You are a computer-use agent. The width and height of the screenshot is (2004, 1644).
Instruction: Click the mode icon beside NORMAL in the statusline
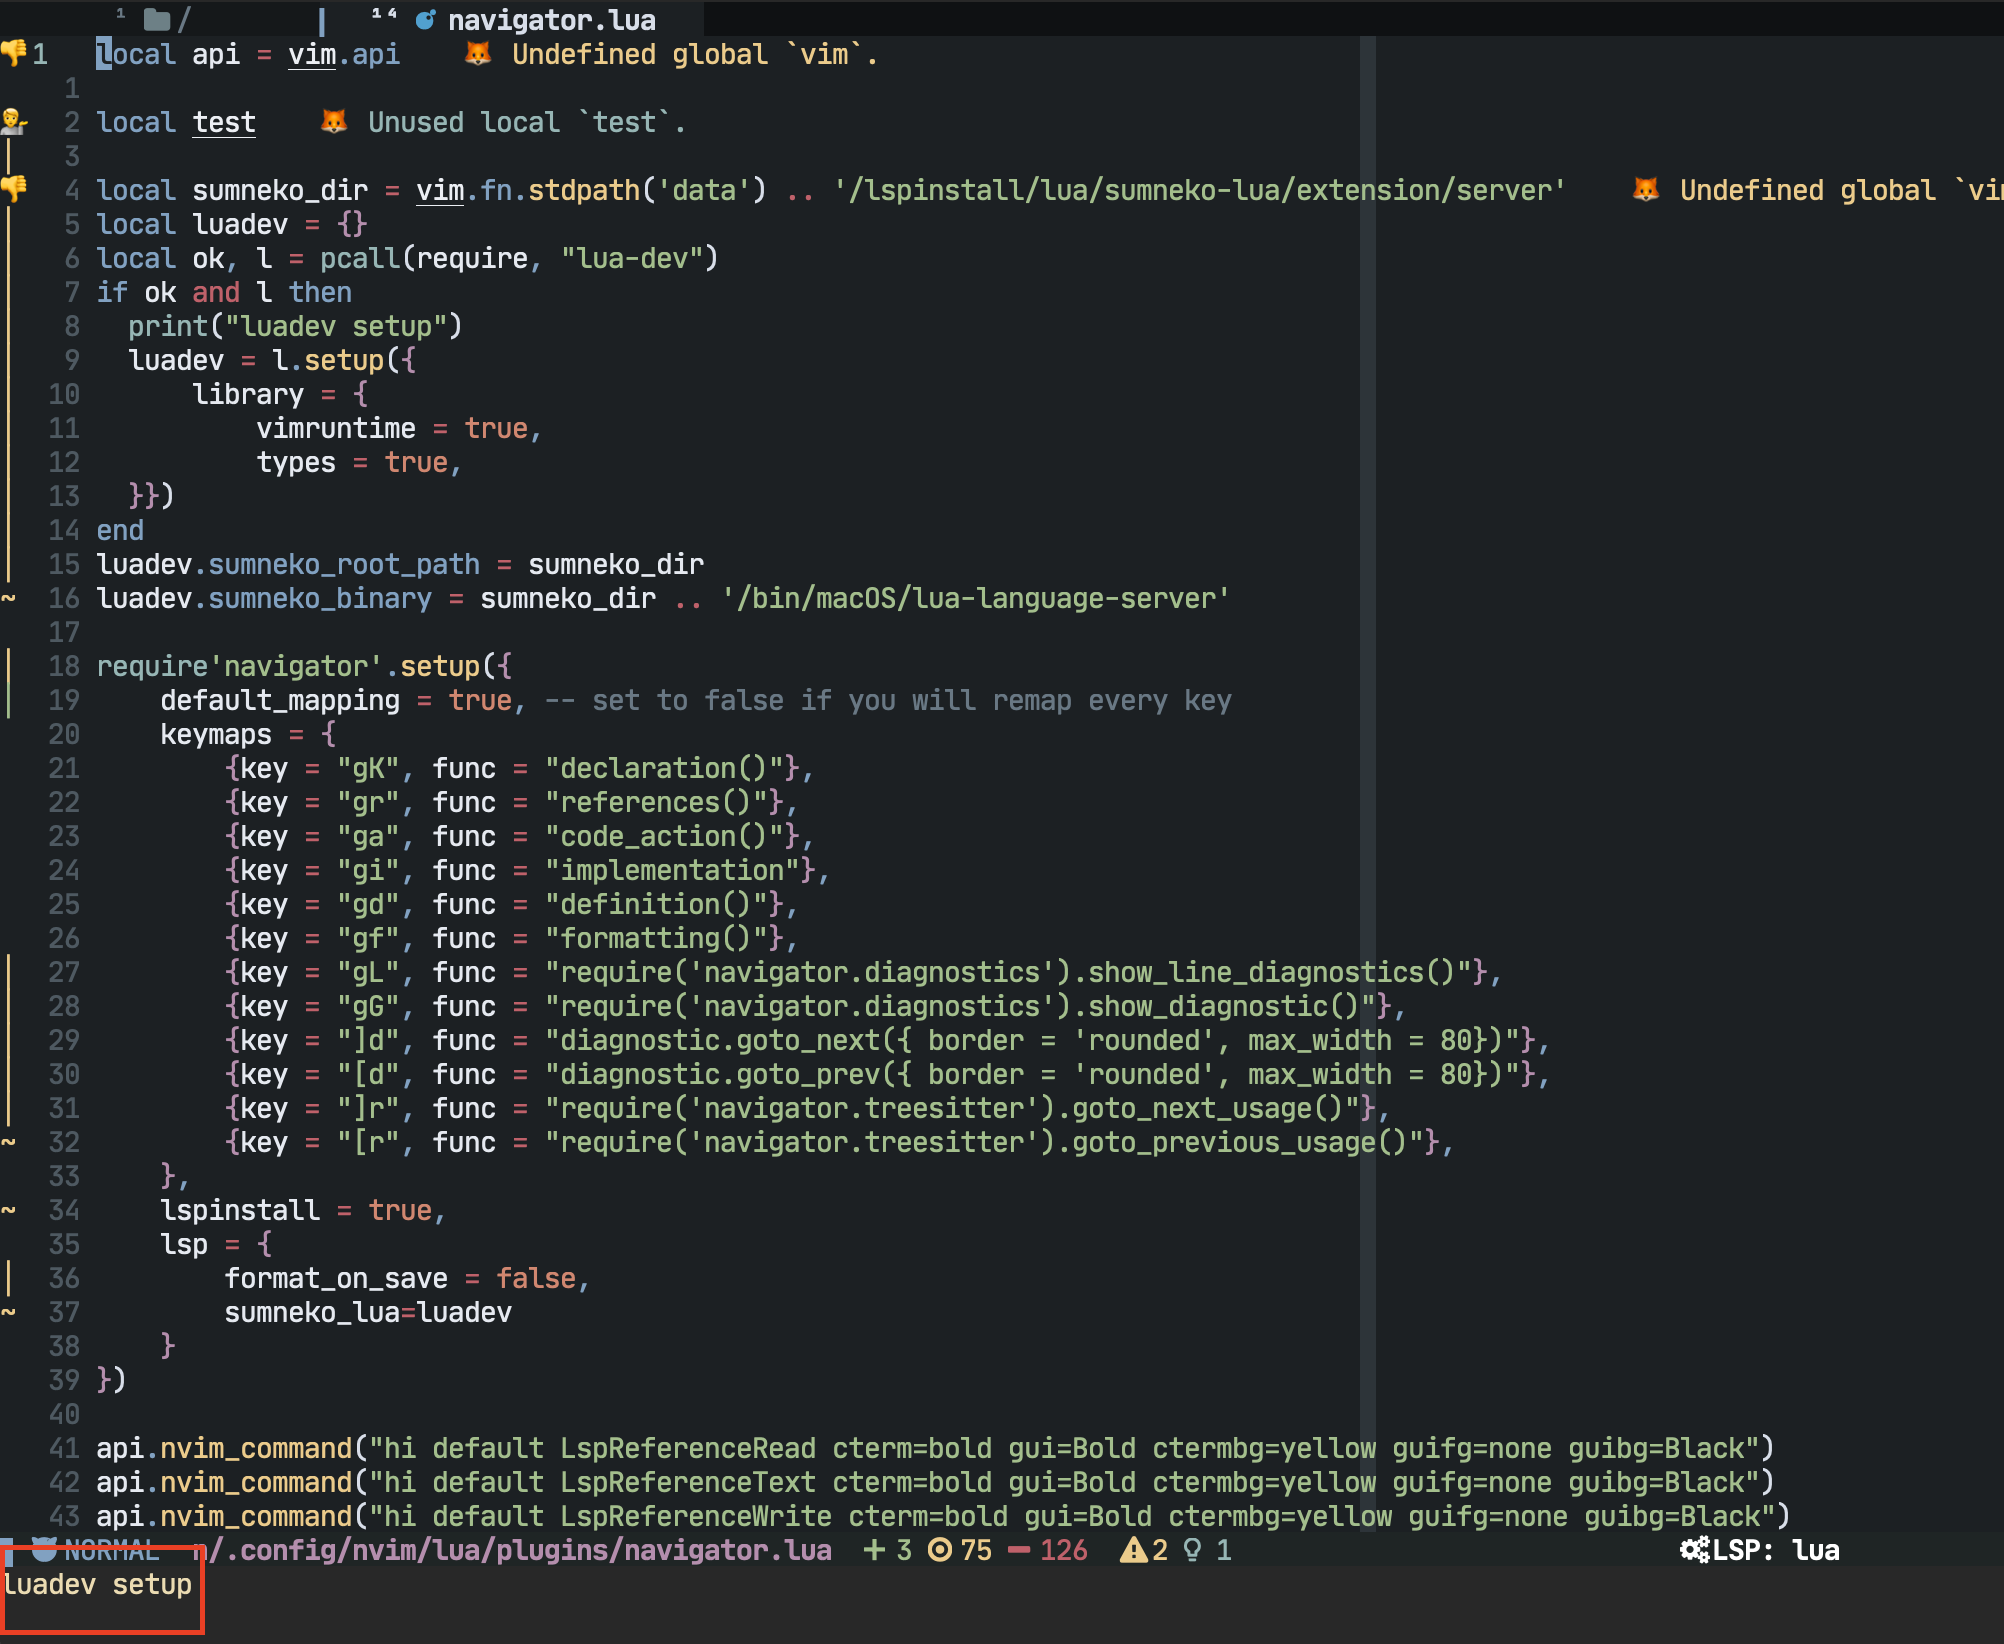(44, 1550)
